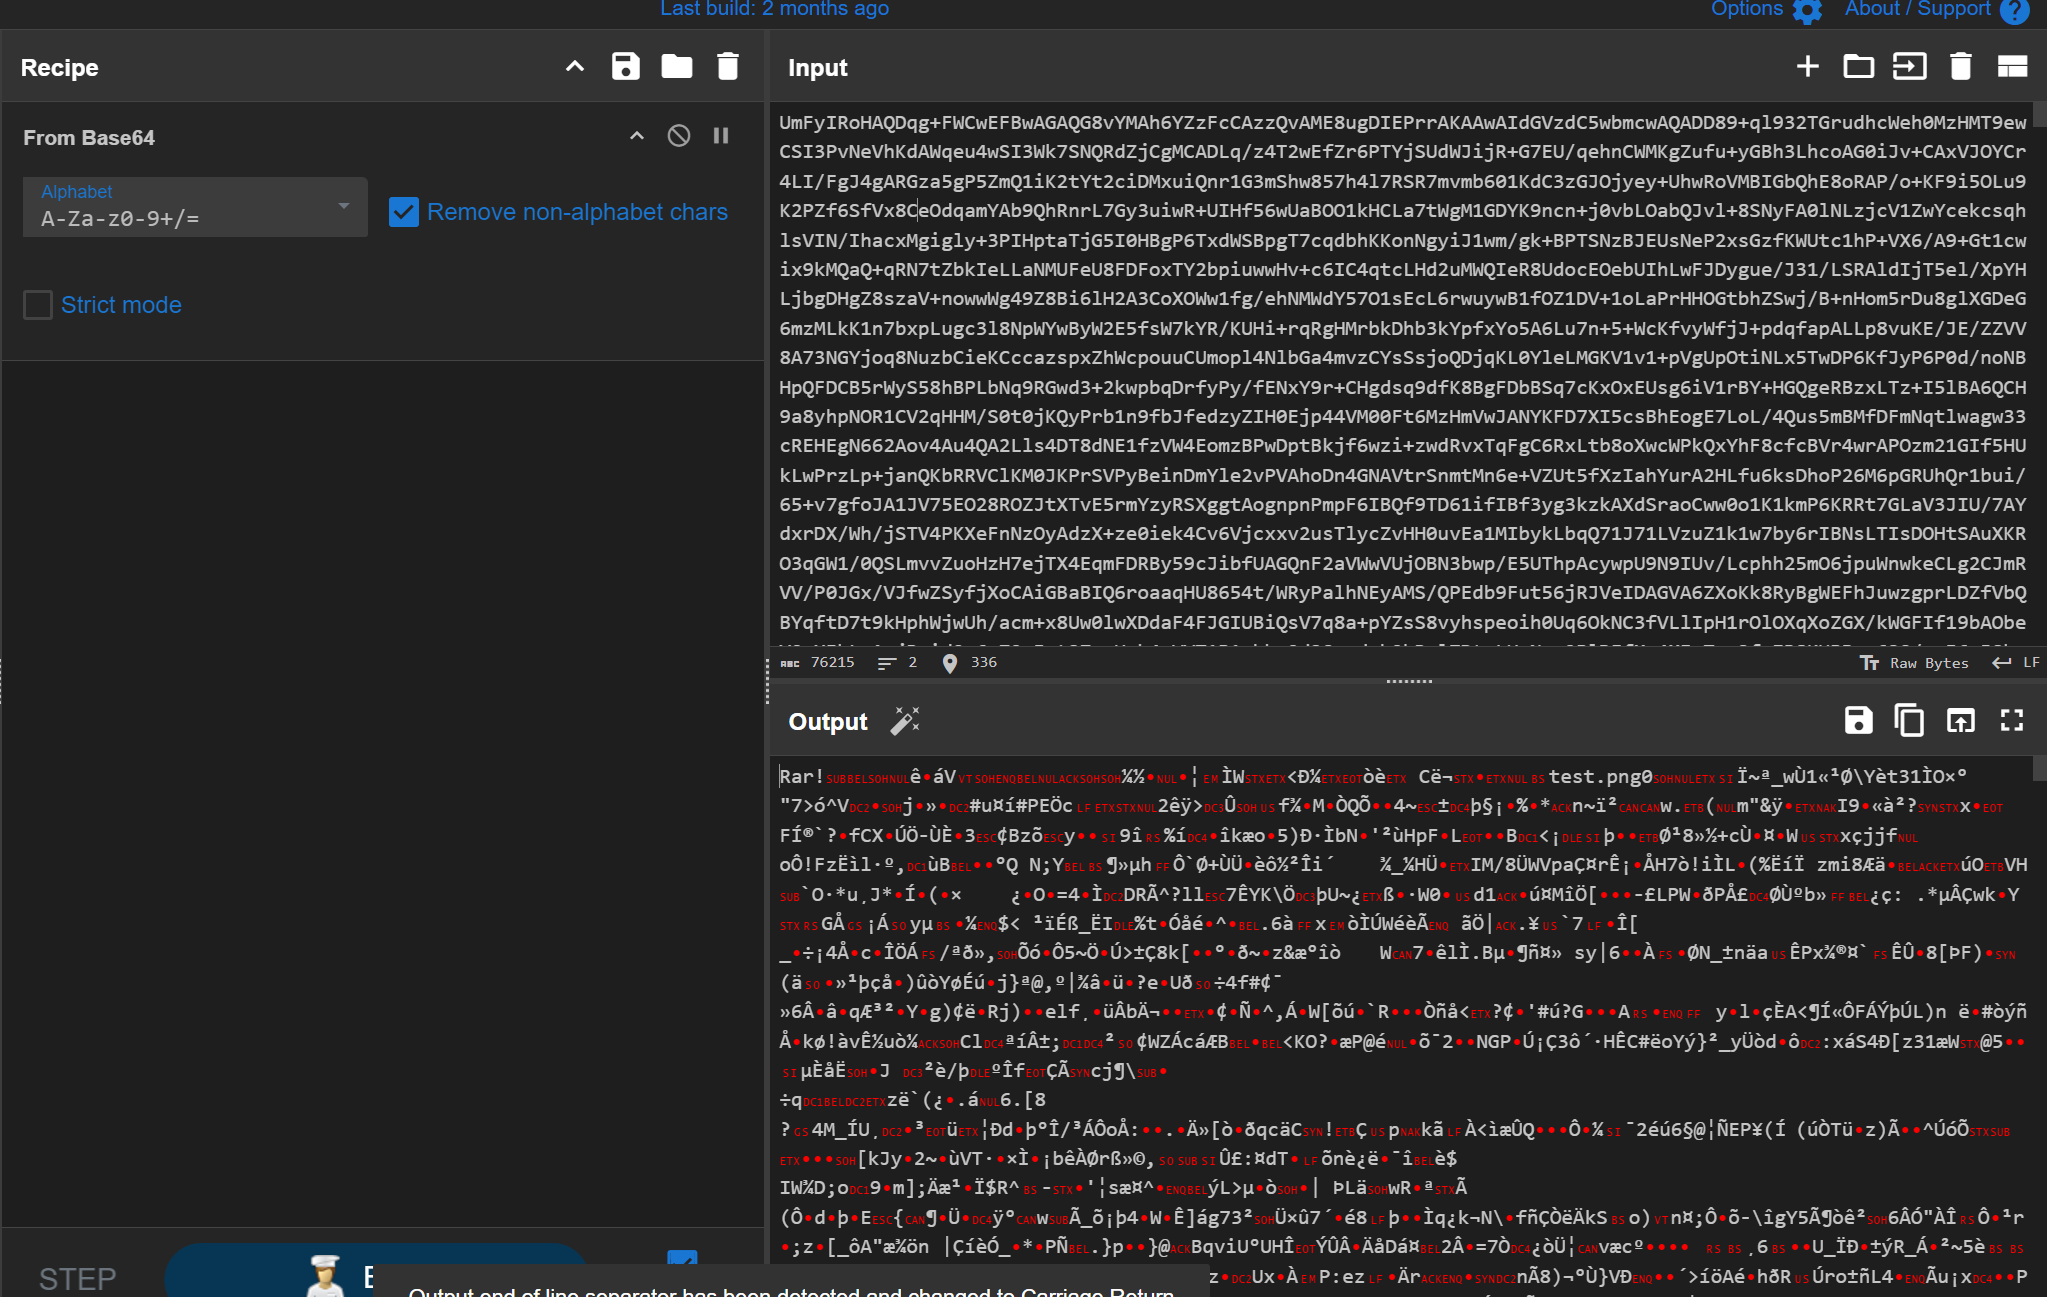The height and width of the screenshot is (1297, 2047).
Task: Open About / Support link
Action: point(1934,10)
